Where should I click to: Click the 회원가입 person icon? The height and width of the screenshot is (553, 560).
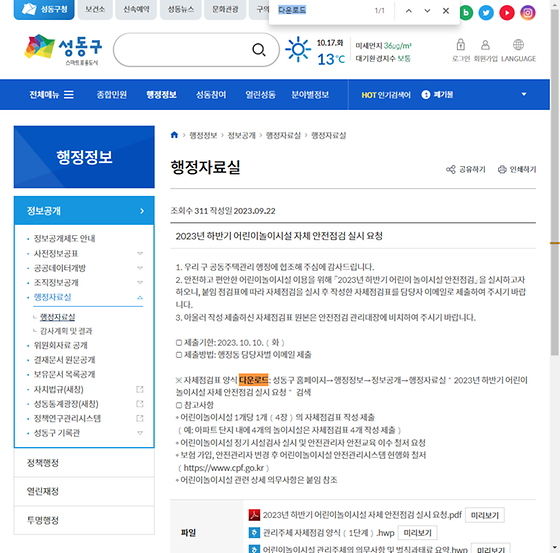[485, 45]
